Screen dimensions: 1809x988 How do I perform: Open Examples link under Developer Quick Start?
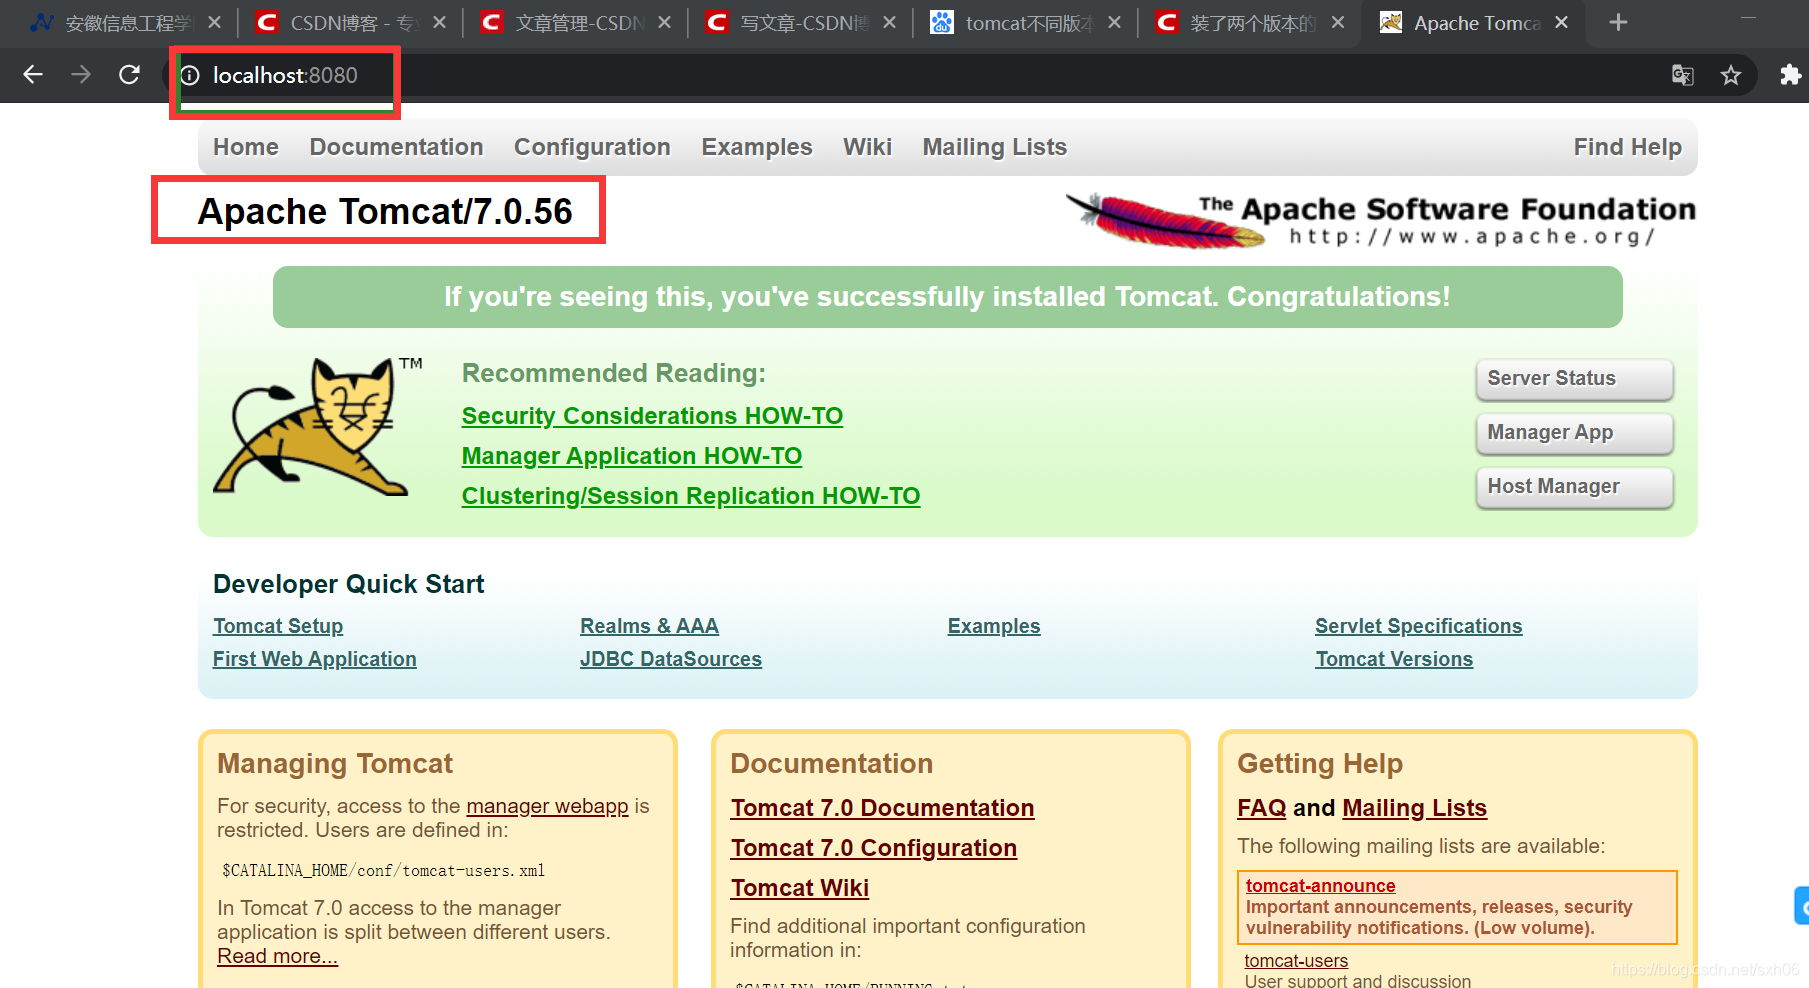click(994, 626)
